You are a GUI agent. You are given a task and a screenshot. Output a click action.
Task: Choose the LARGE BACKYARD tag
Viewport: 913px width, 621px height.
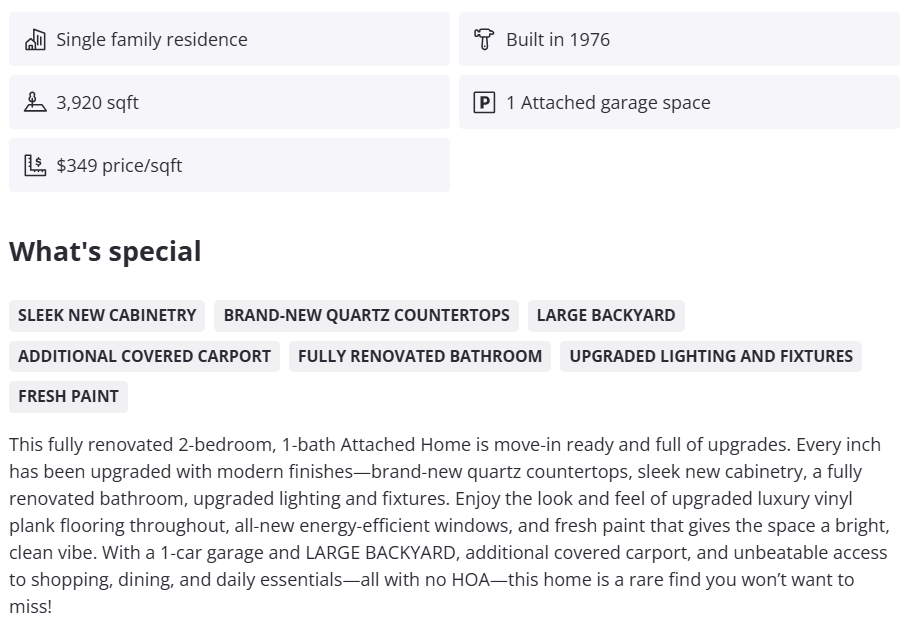[605, 315]
